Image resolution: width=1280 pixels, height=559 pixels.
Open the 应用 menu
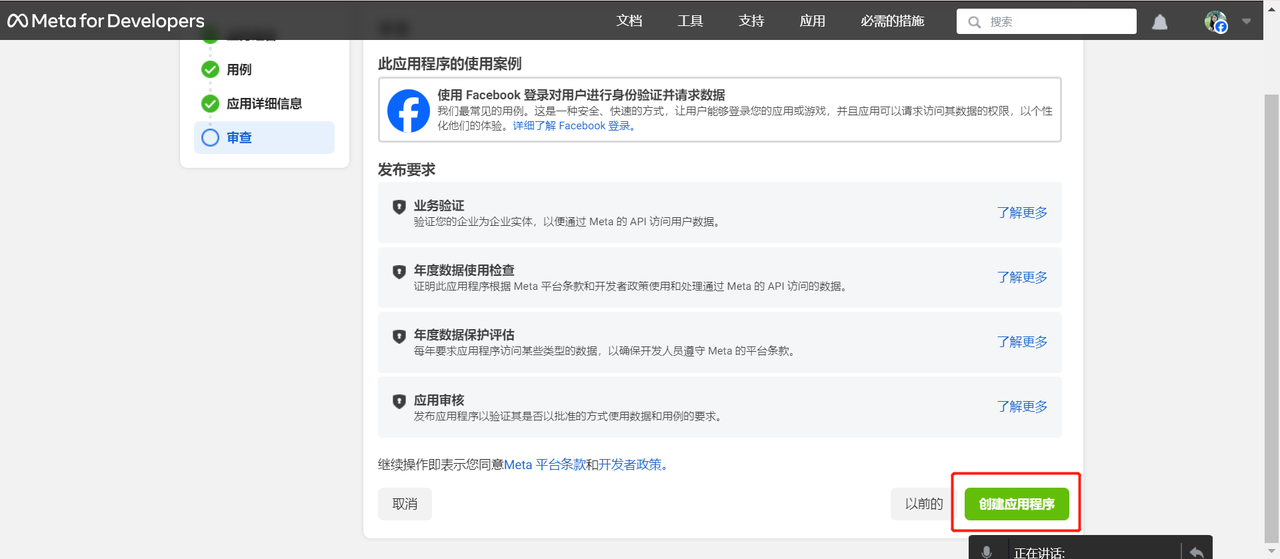point(812,21)
